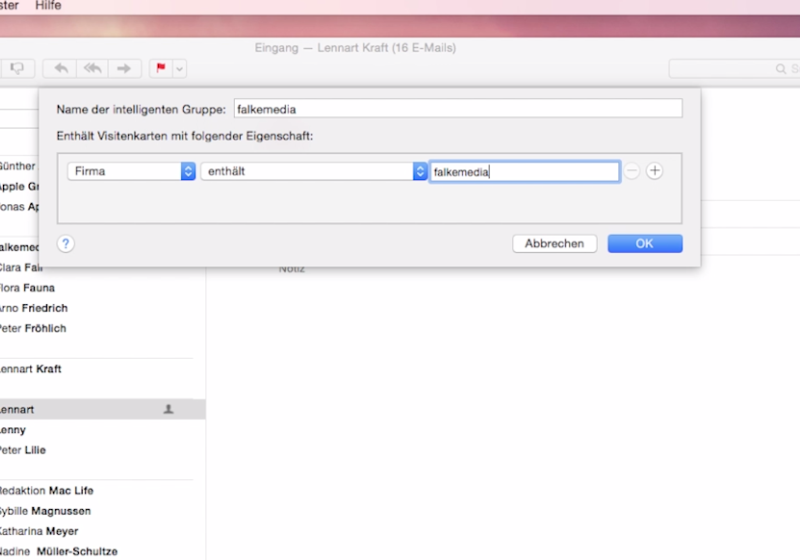The image size is (800, 560).
Task: Open the help question mark button
Action: point(66,243)
